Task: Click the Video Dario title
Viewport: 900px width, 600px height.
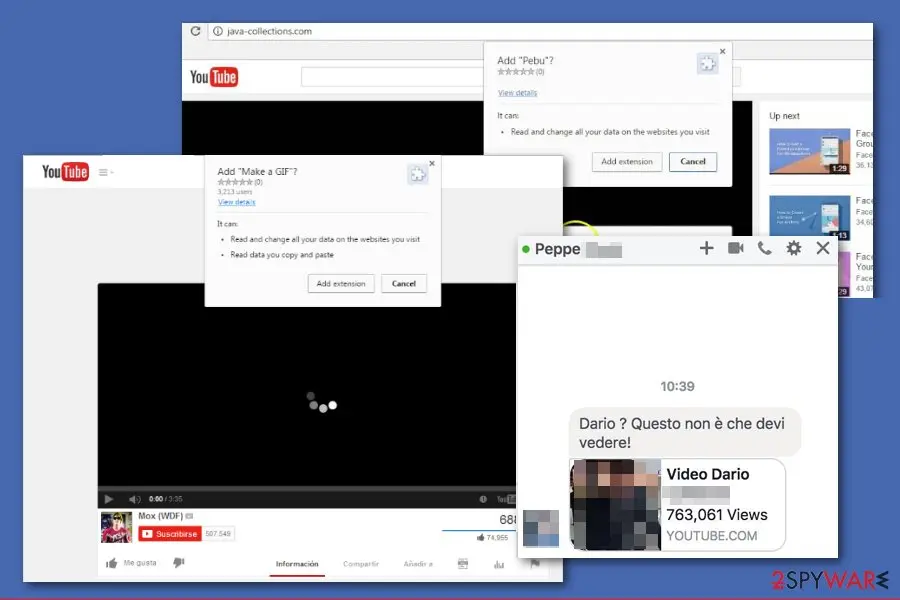Action: click(x=708, y=474)
